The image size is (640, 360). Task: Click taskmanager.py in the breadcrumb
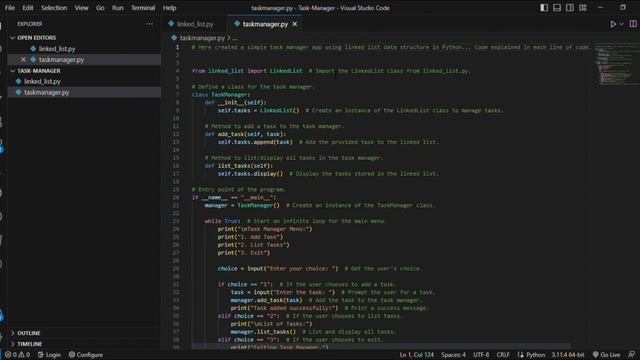(x=202, y=38)
